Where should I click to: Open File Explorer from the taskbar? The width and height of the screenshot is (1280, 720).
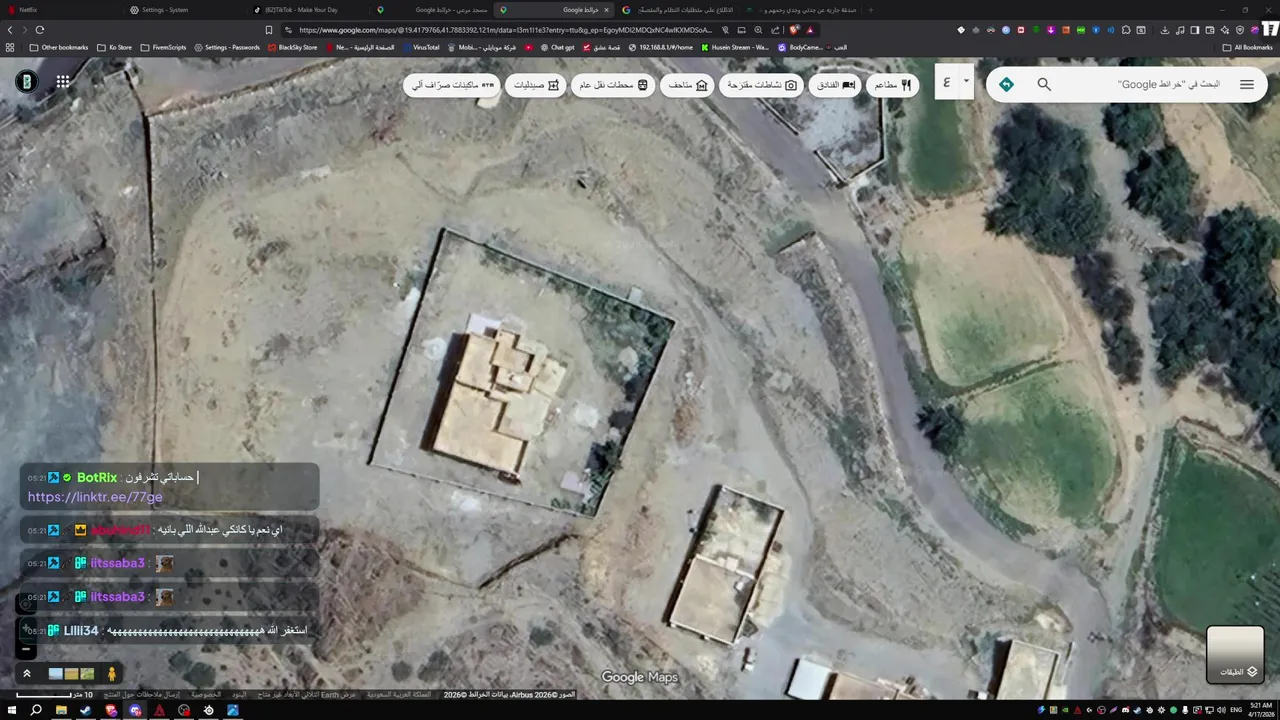coord(61,710)
